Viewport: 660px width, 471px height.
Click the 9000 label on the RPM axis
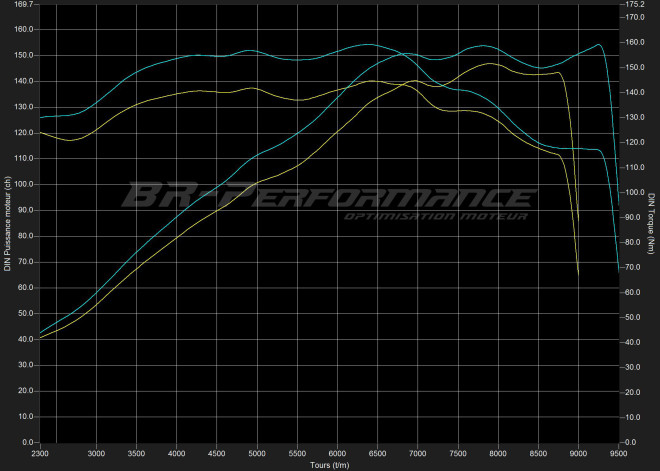tap(579, 453)
